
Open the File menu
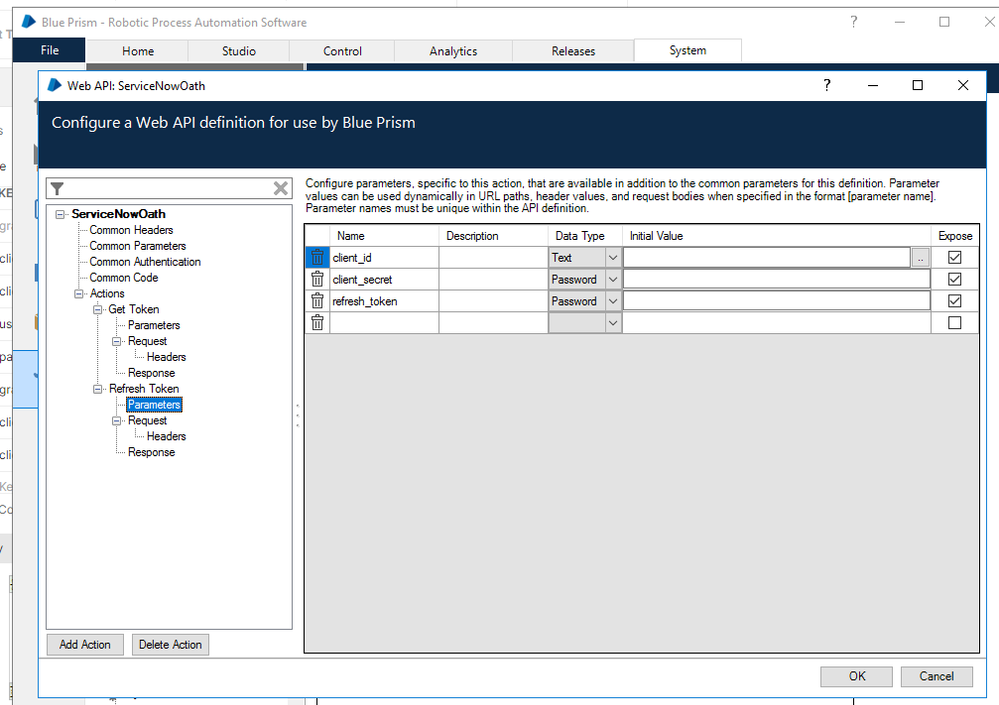pos(49,51)
